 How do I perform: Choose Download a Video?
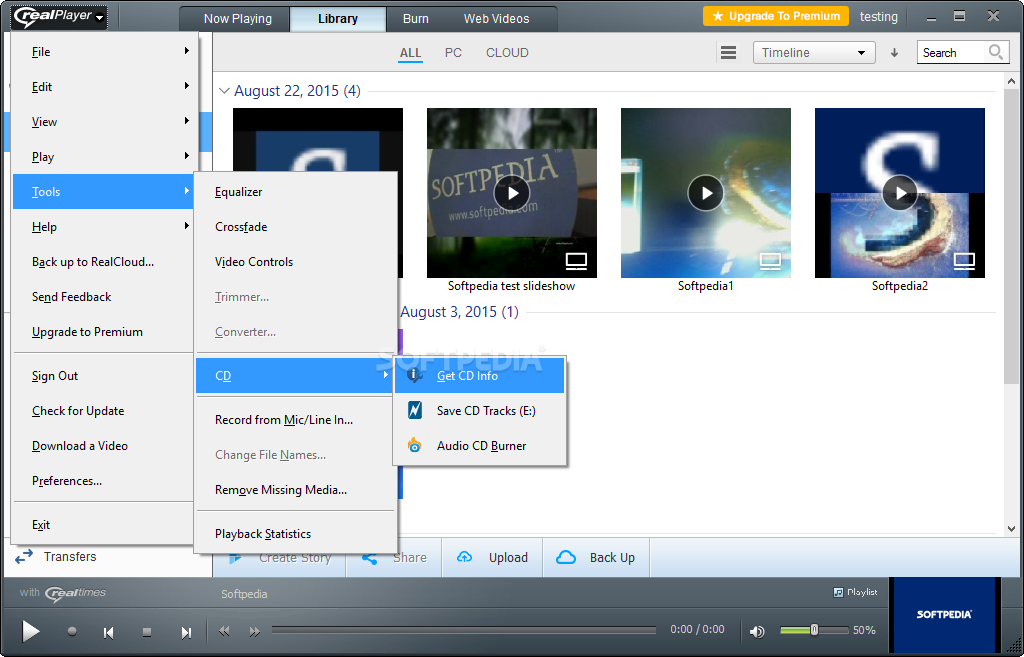tap(104, 445)
